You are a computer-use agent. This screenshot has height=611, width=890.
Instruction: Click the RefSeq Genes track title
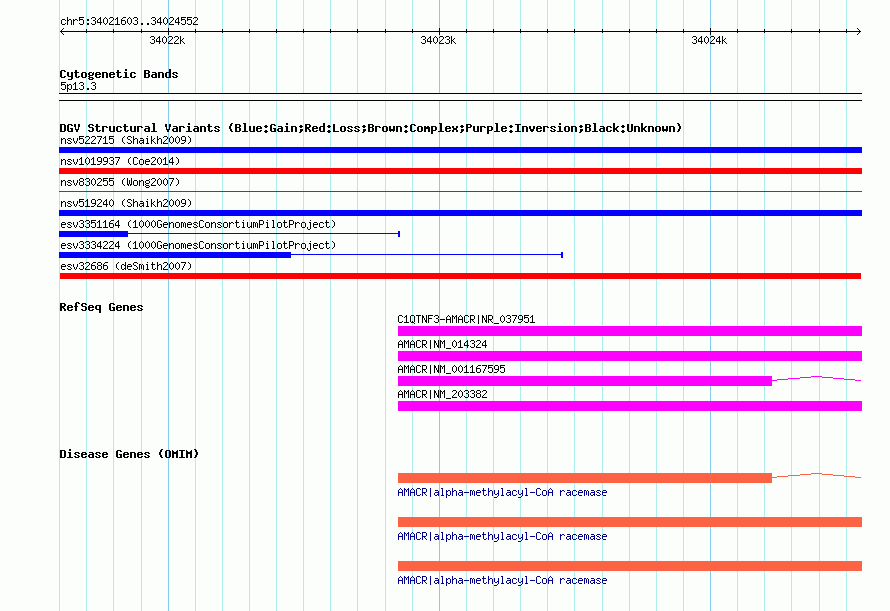tap(102, 307)
